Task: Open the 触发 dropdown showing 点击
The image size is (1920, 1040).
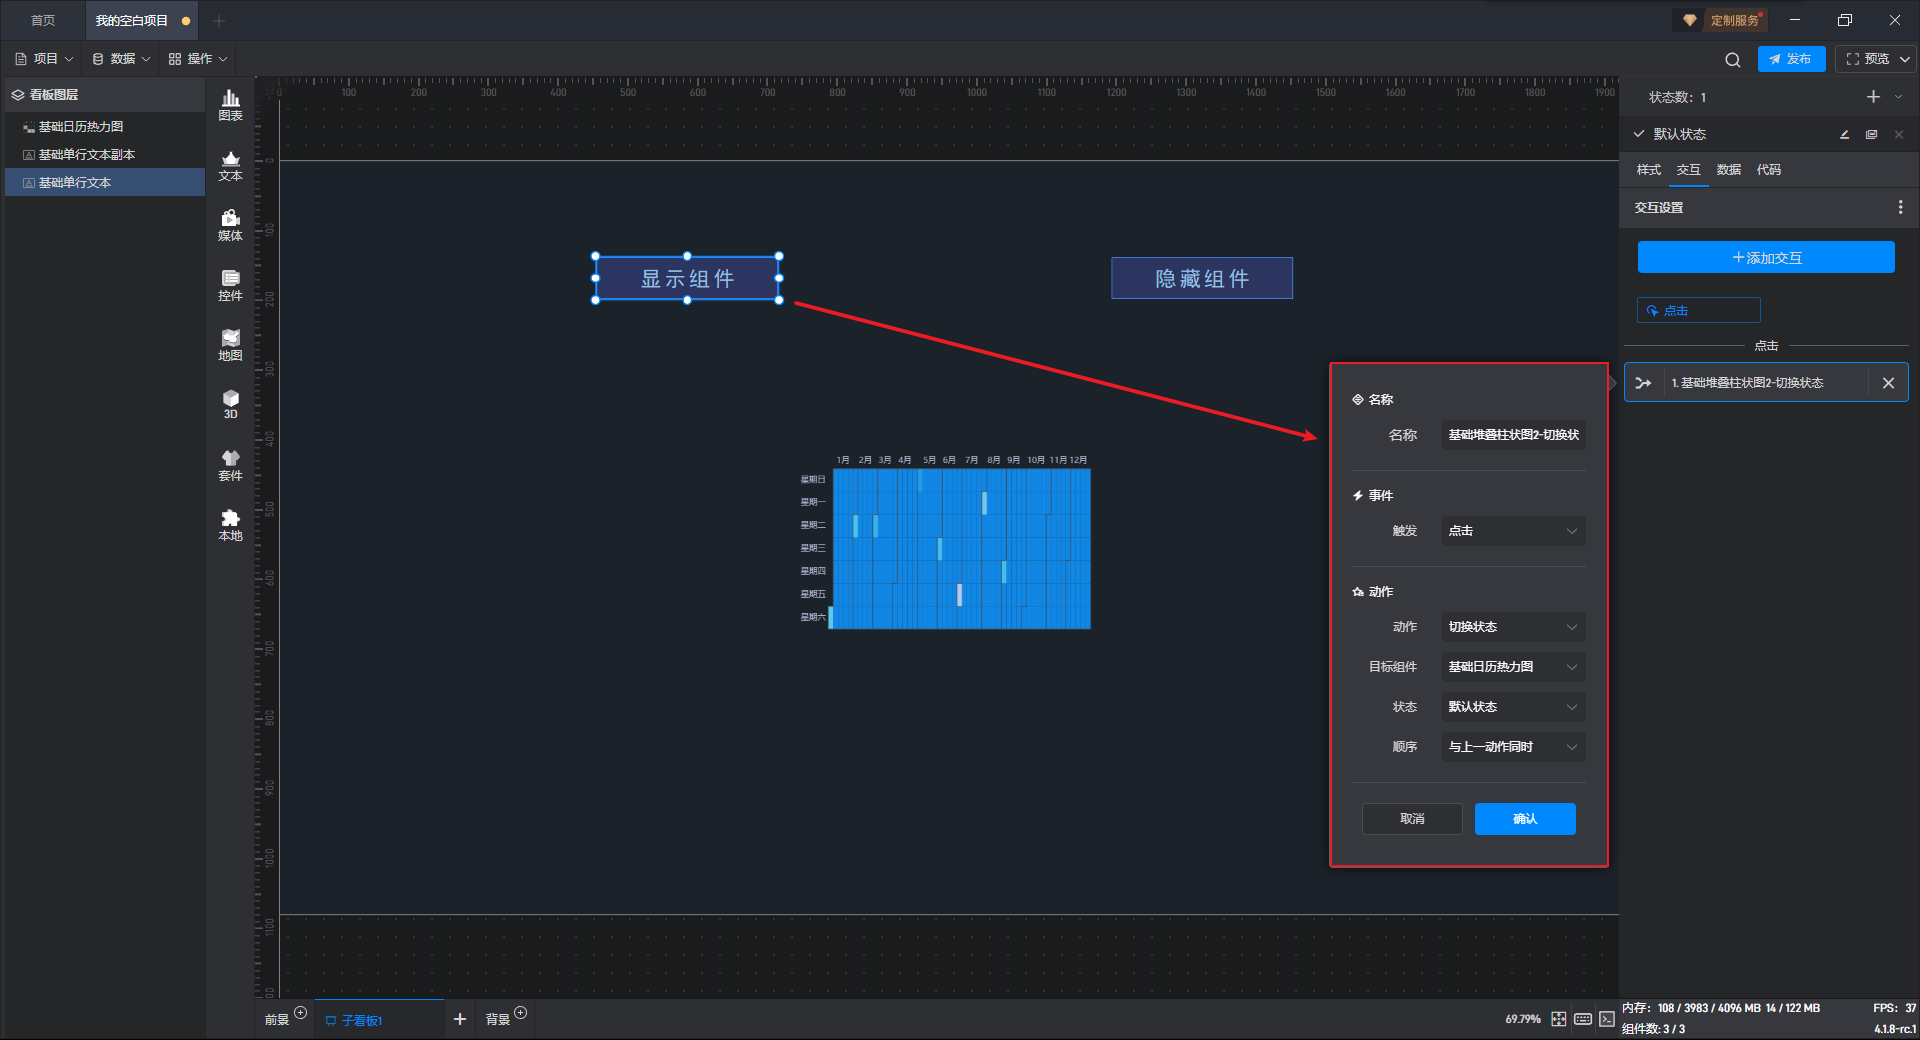Action: tap(1512, 531)
